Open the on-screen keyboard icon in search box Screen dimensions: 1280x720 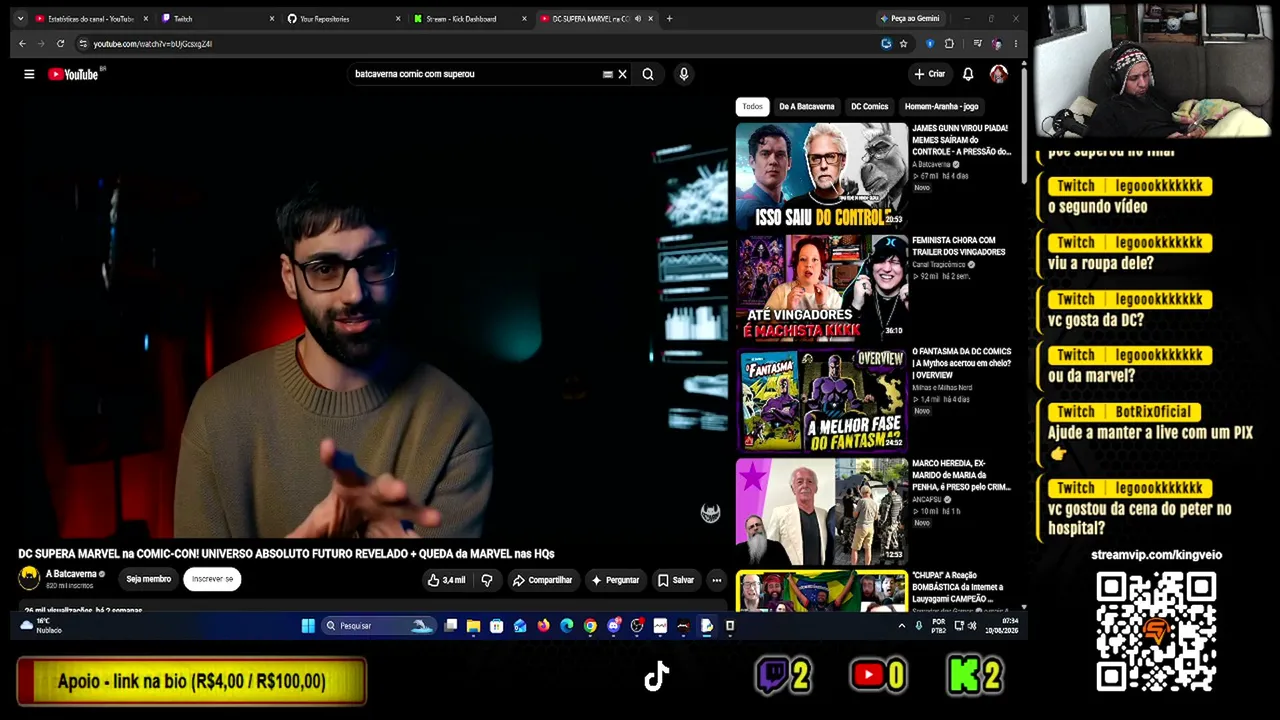point(607,74)
